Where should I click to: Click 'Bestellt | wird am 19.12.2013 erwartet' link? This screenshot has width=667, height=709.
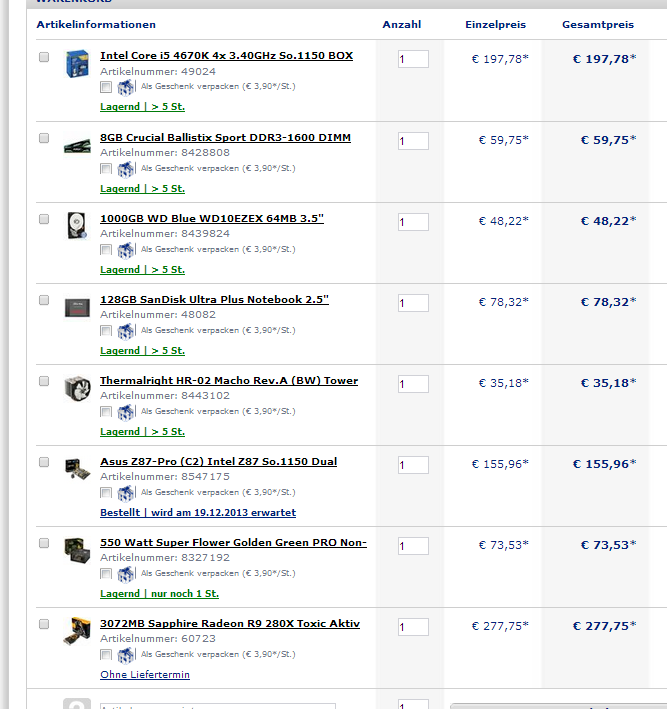click(198, 512)
